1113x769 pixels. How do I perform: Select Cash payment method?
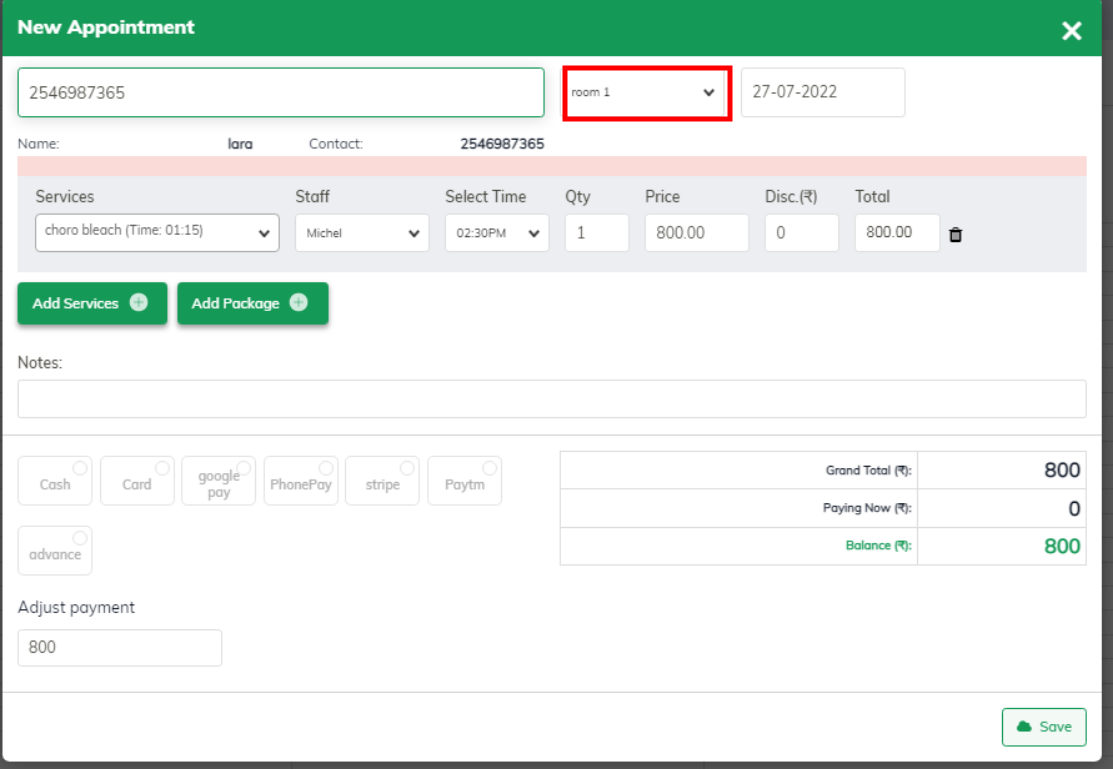click(x=55, y=481)
